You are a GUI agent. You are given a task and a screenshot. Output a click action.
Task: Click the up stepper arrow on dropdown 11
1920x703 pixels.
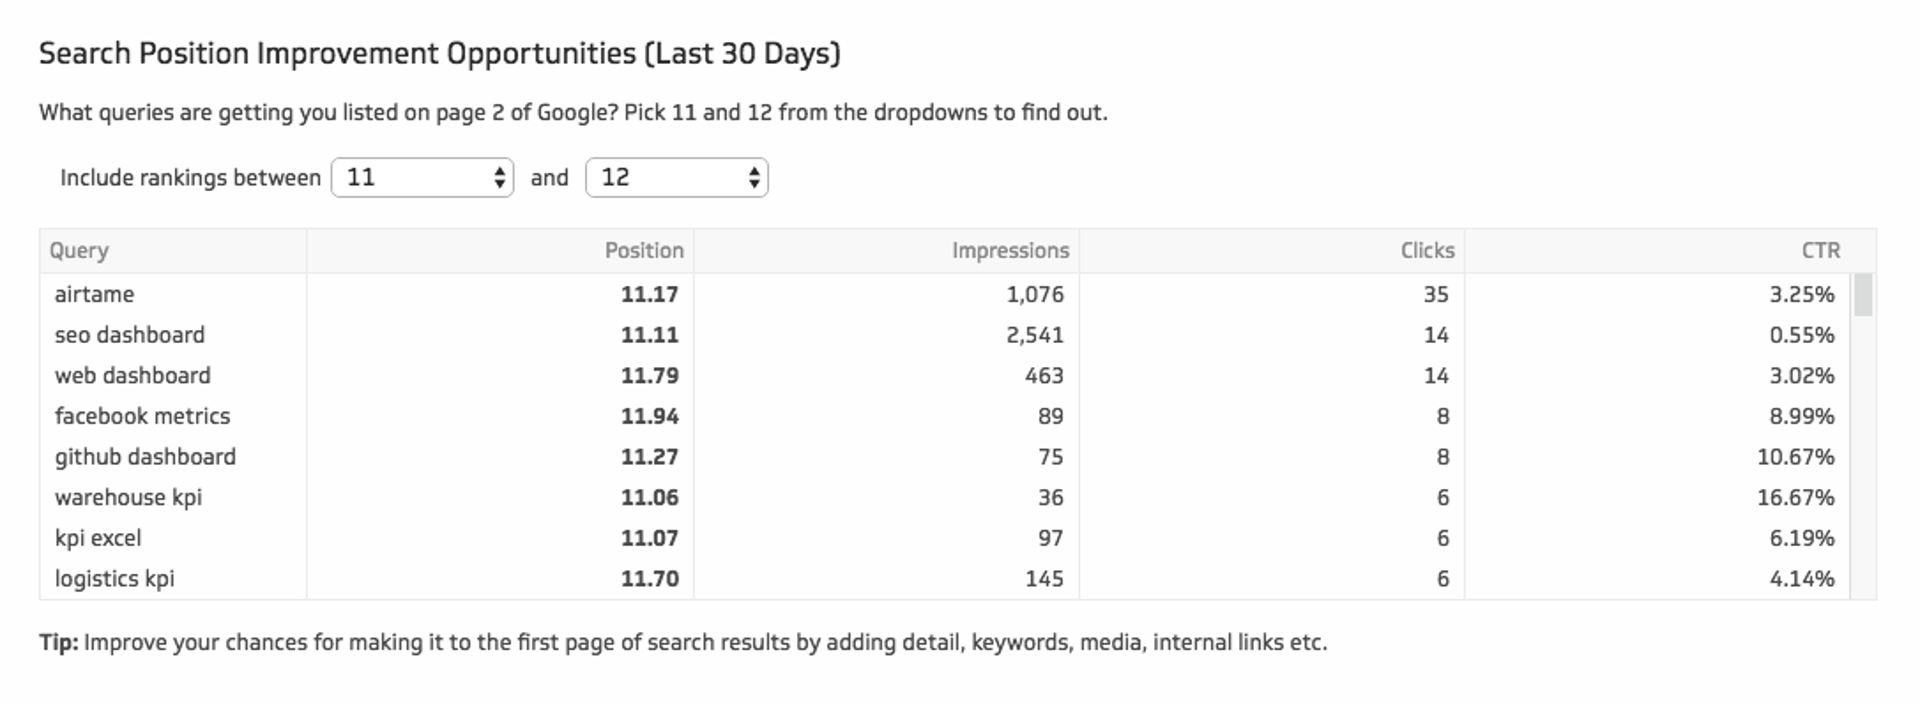tap(502, 171)
